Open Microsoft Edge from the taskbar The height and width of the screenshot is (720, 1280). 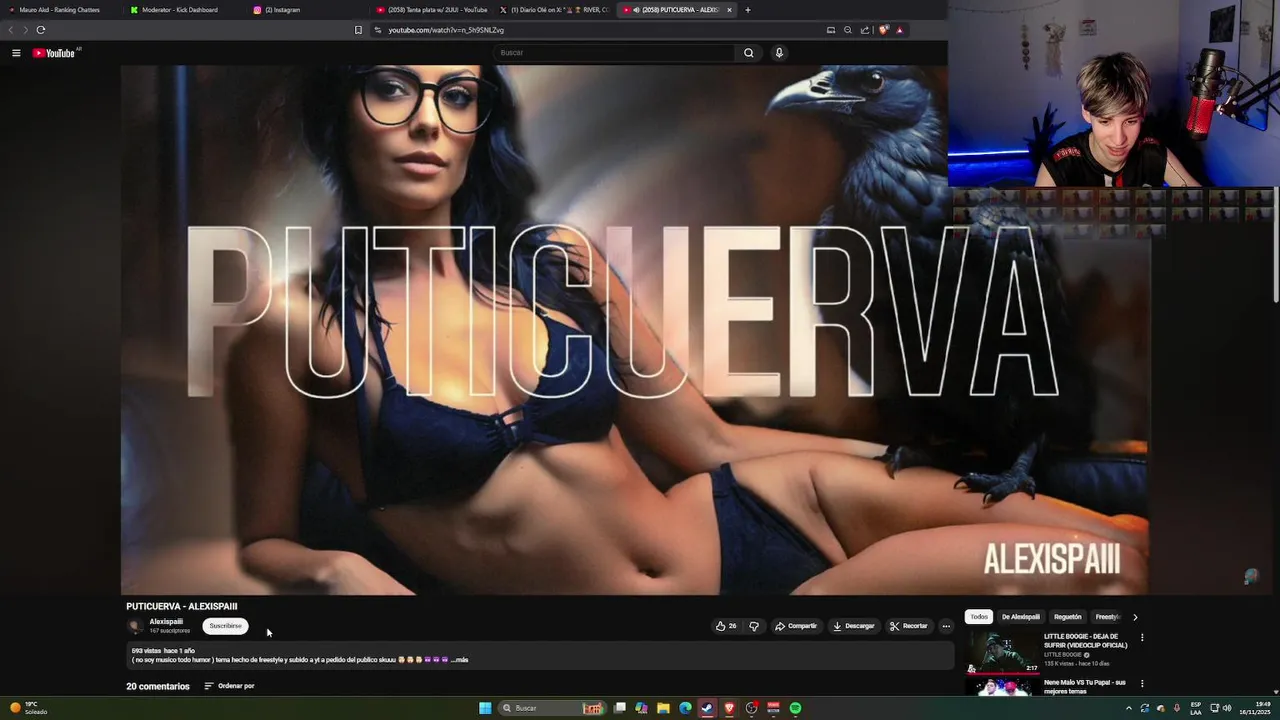[685, 708]
